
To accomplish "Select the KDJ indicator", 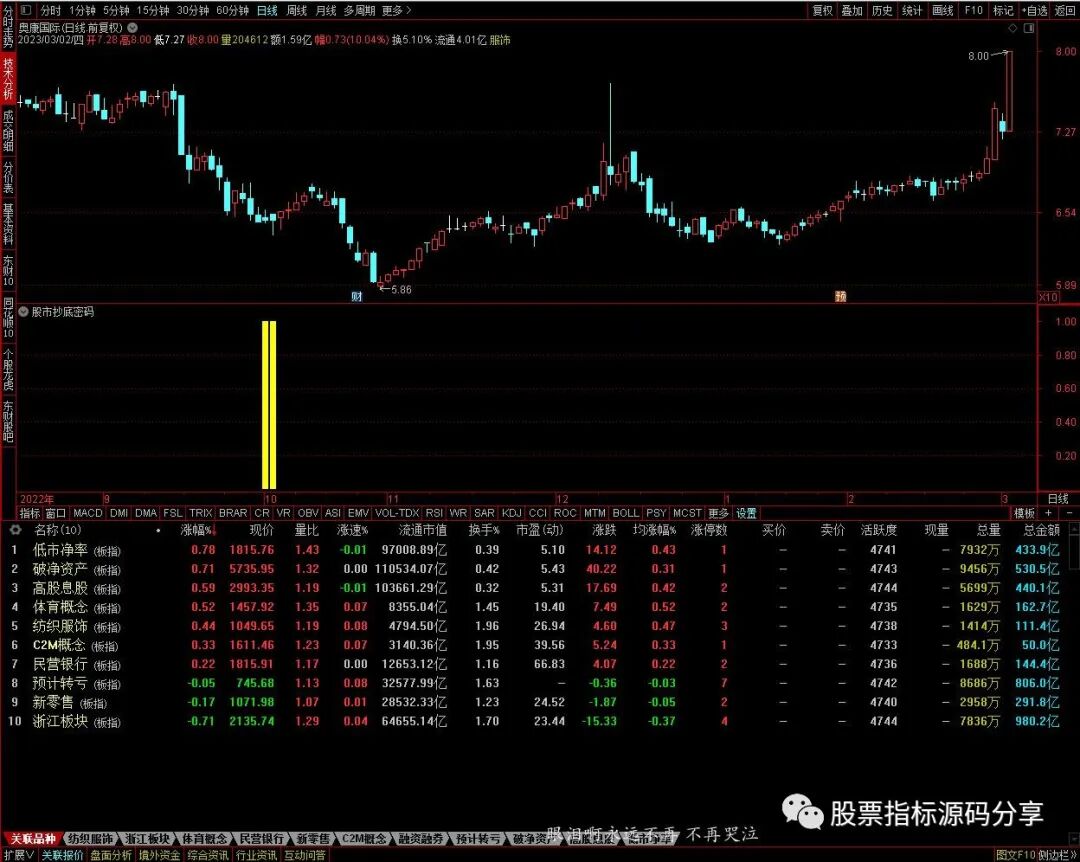I will point(512,513).
